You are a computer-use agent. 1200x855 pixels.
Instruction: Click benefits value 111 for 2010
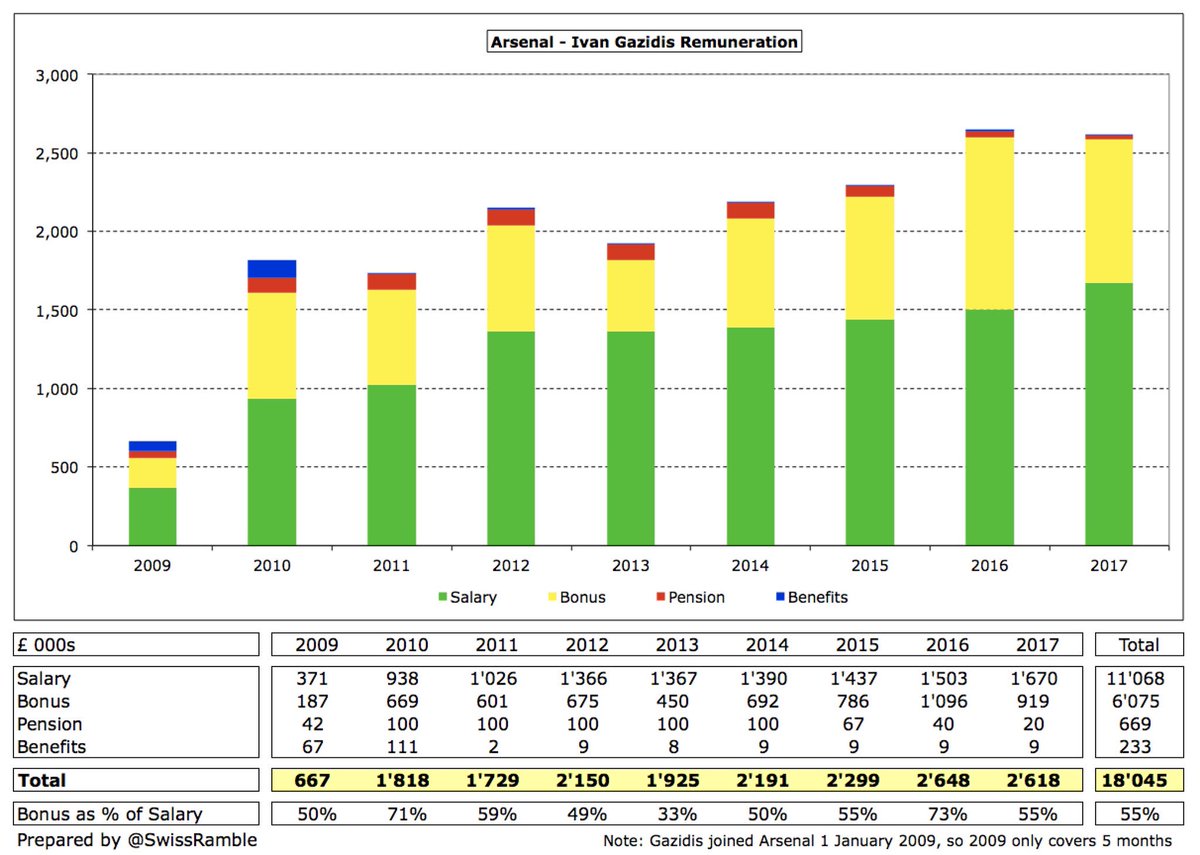coord(406,747)
